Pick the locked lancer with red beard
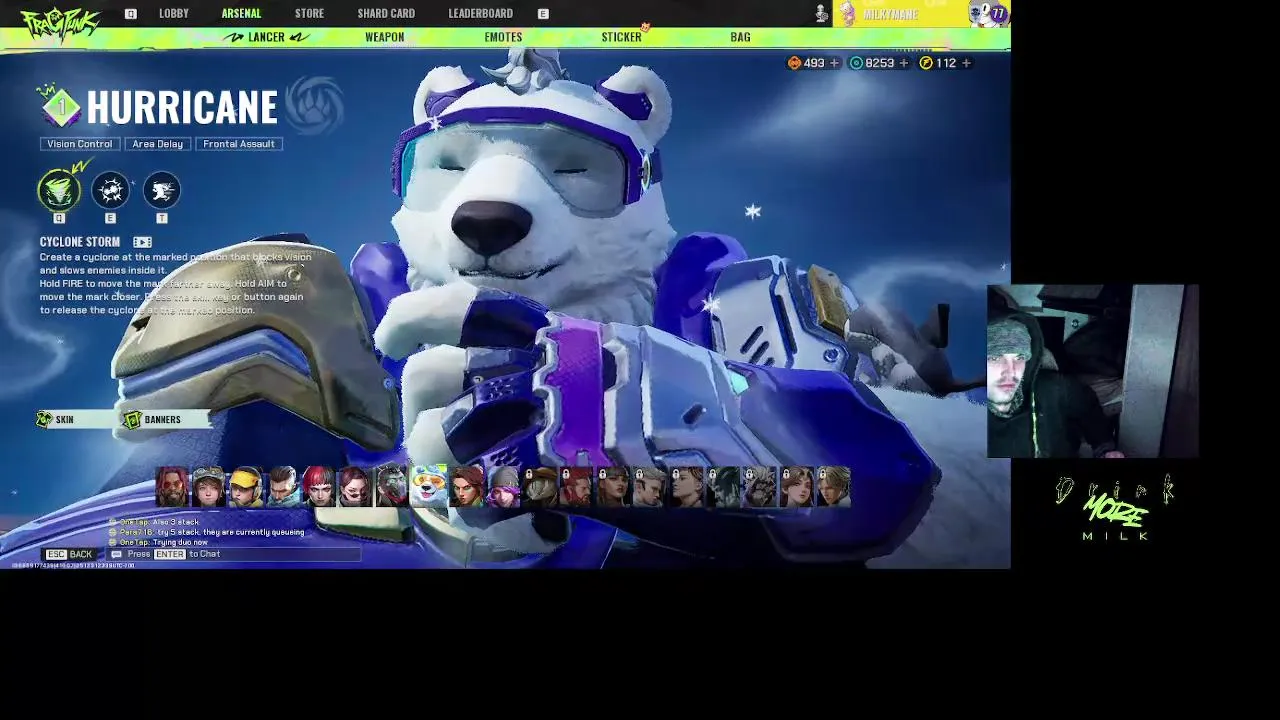The height and width of the screenshot is (720, 1280). point(577,486)
